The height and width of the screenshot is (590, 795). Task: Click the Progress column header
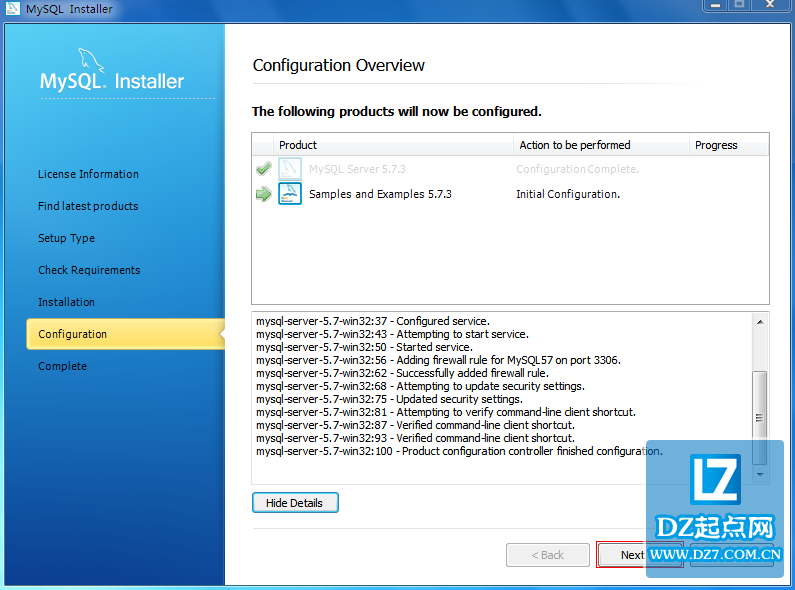(x=729, y=145)
